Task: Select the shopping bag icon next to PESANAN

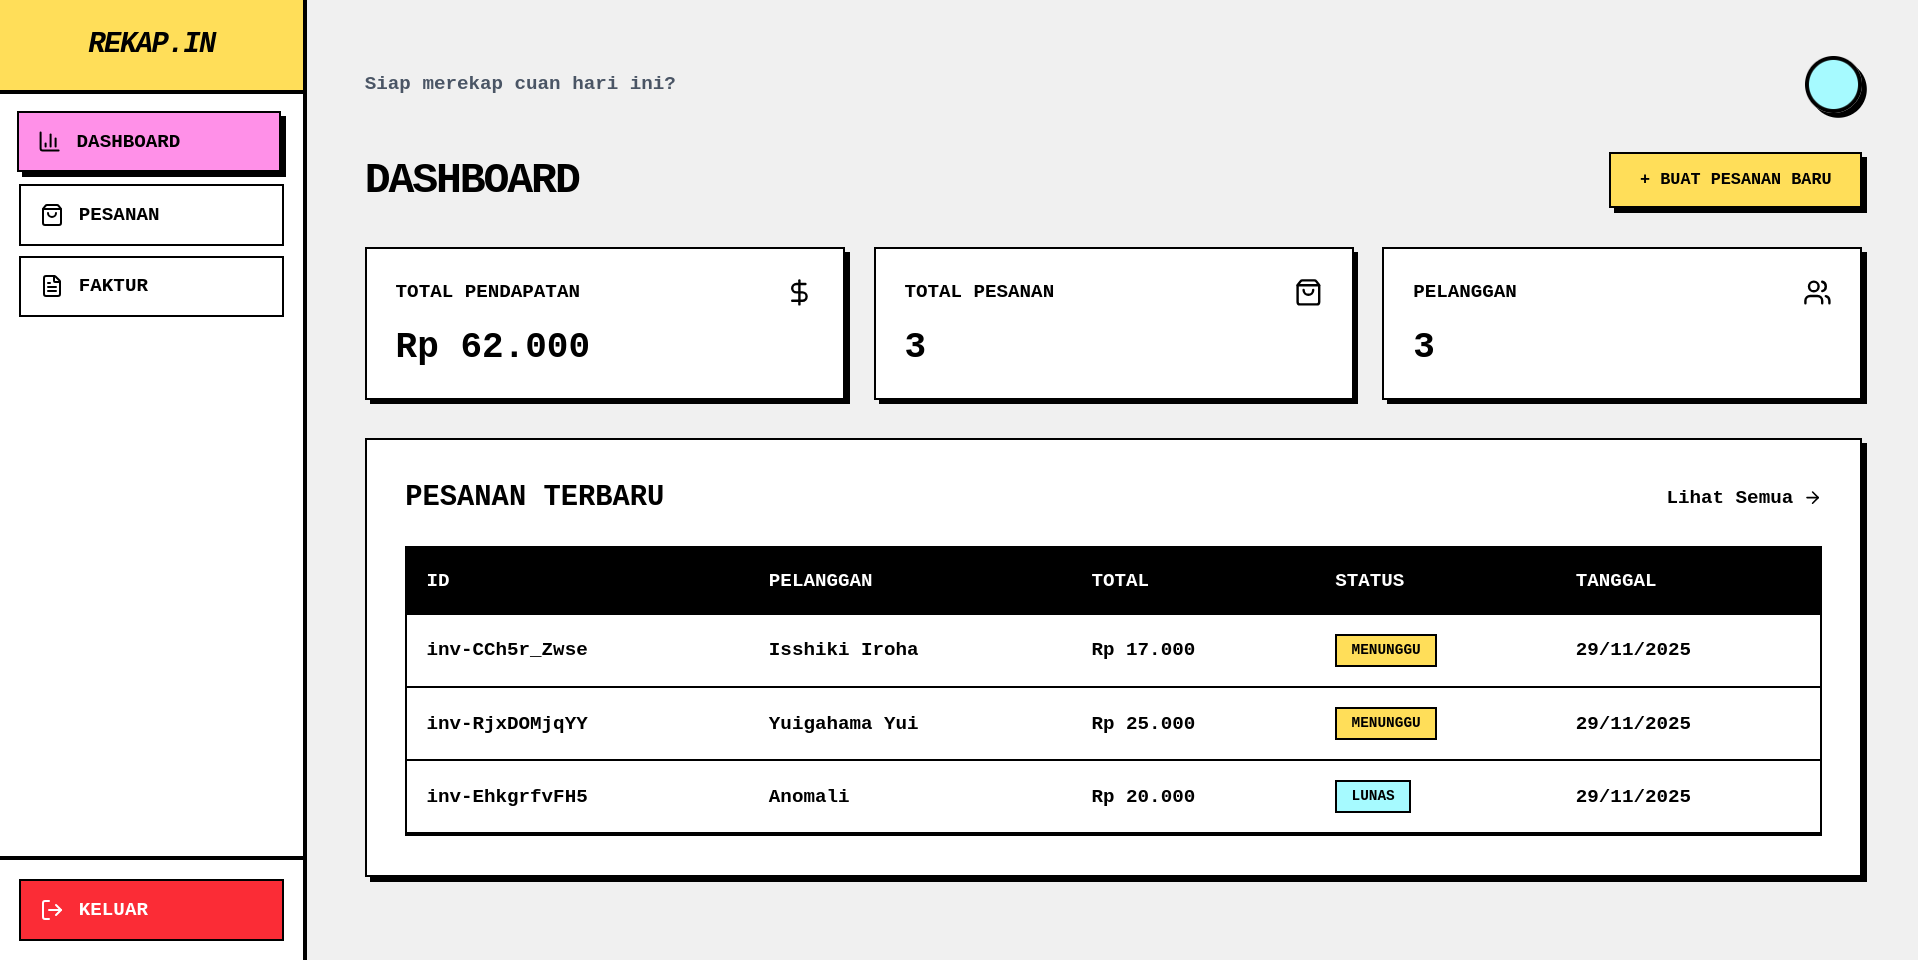Action: click(x=51, y=214)
